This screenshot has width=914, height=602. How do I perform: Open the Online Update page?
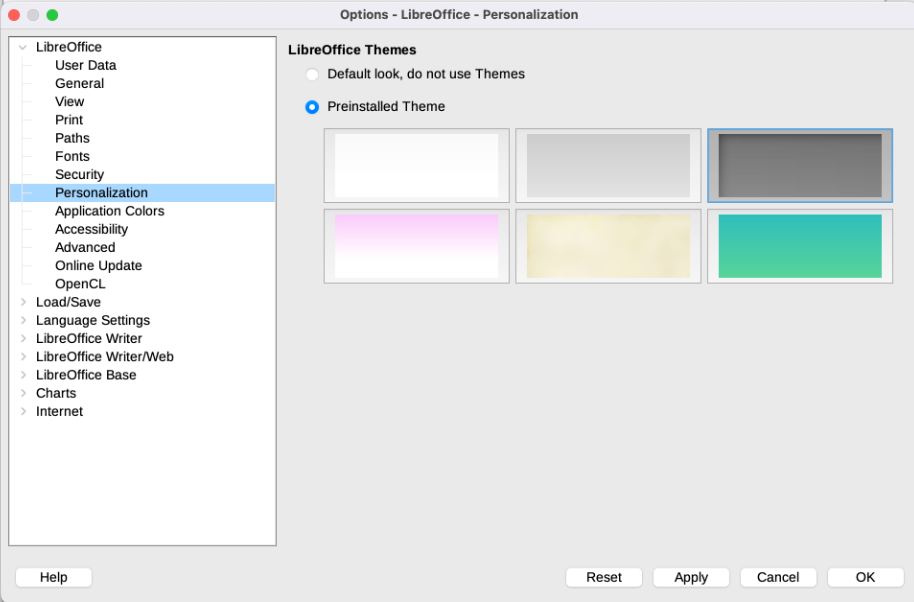99,266
